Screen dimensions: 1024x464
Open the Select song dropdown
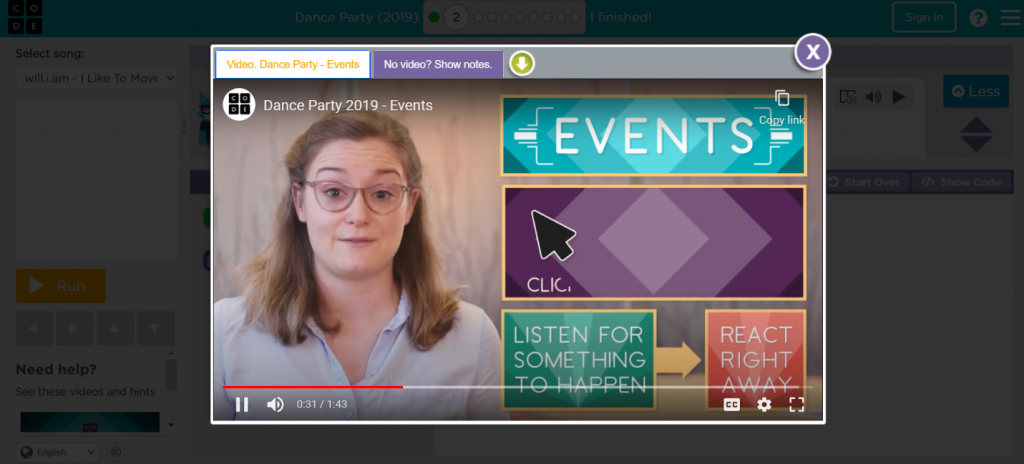click(97, 78)
